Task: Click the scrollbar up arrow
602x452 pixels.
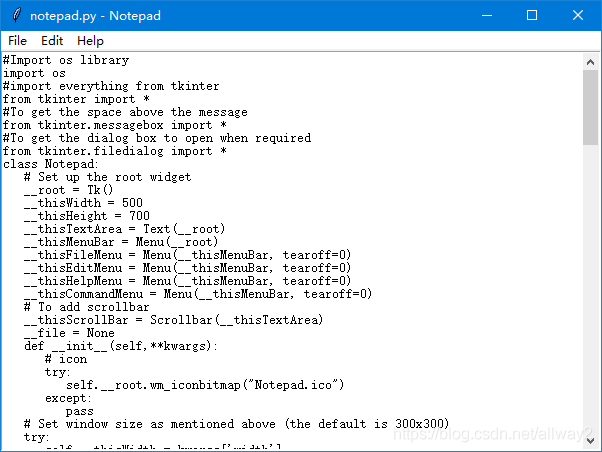Action: pyautogui.click(x=591, y=60)
